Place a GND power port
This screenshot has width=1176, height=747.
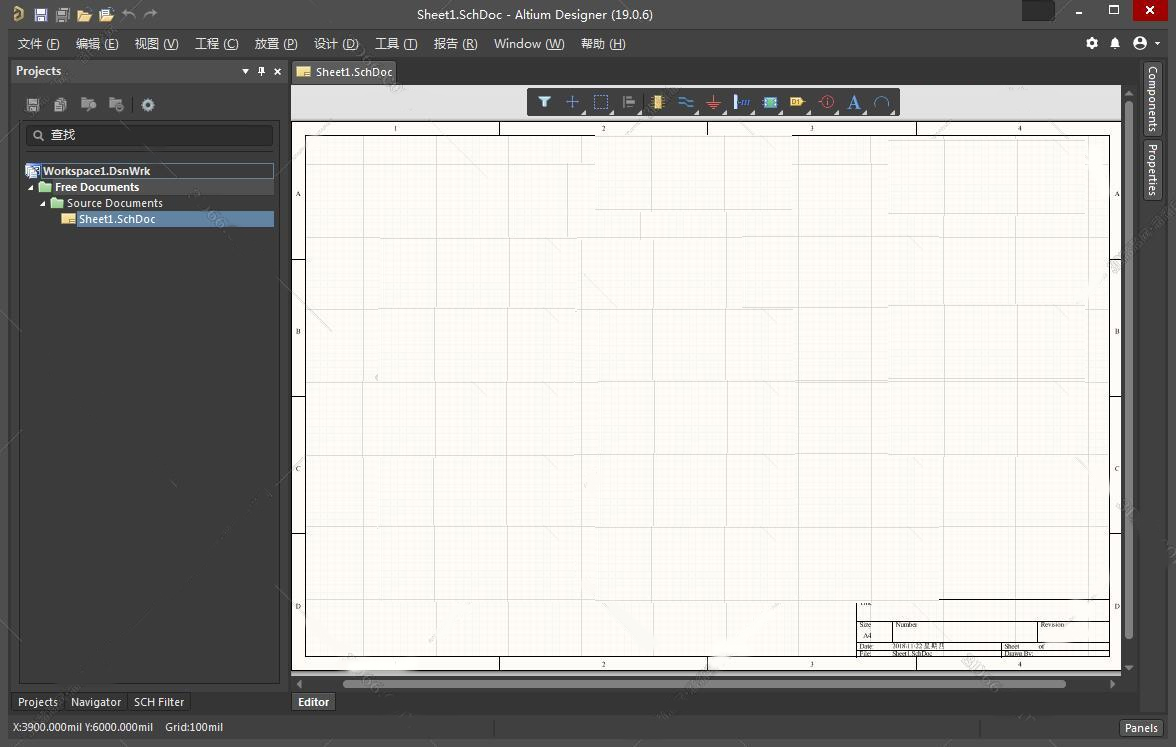pos(713,102)
